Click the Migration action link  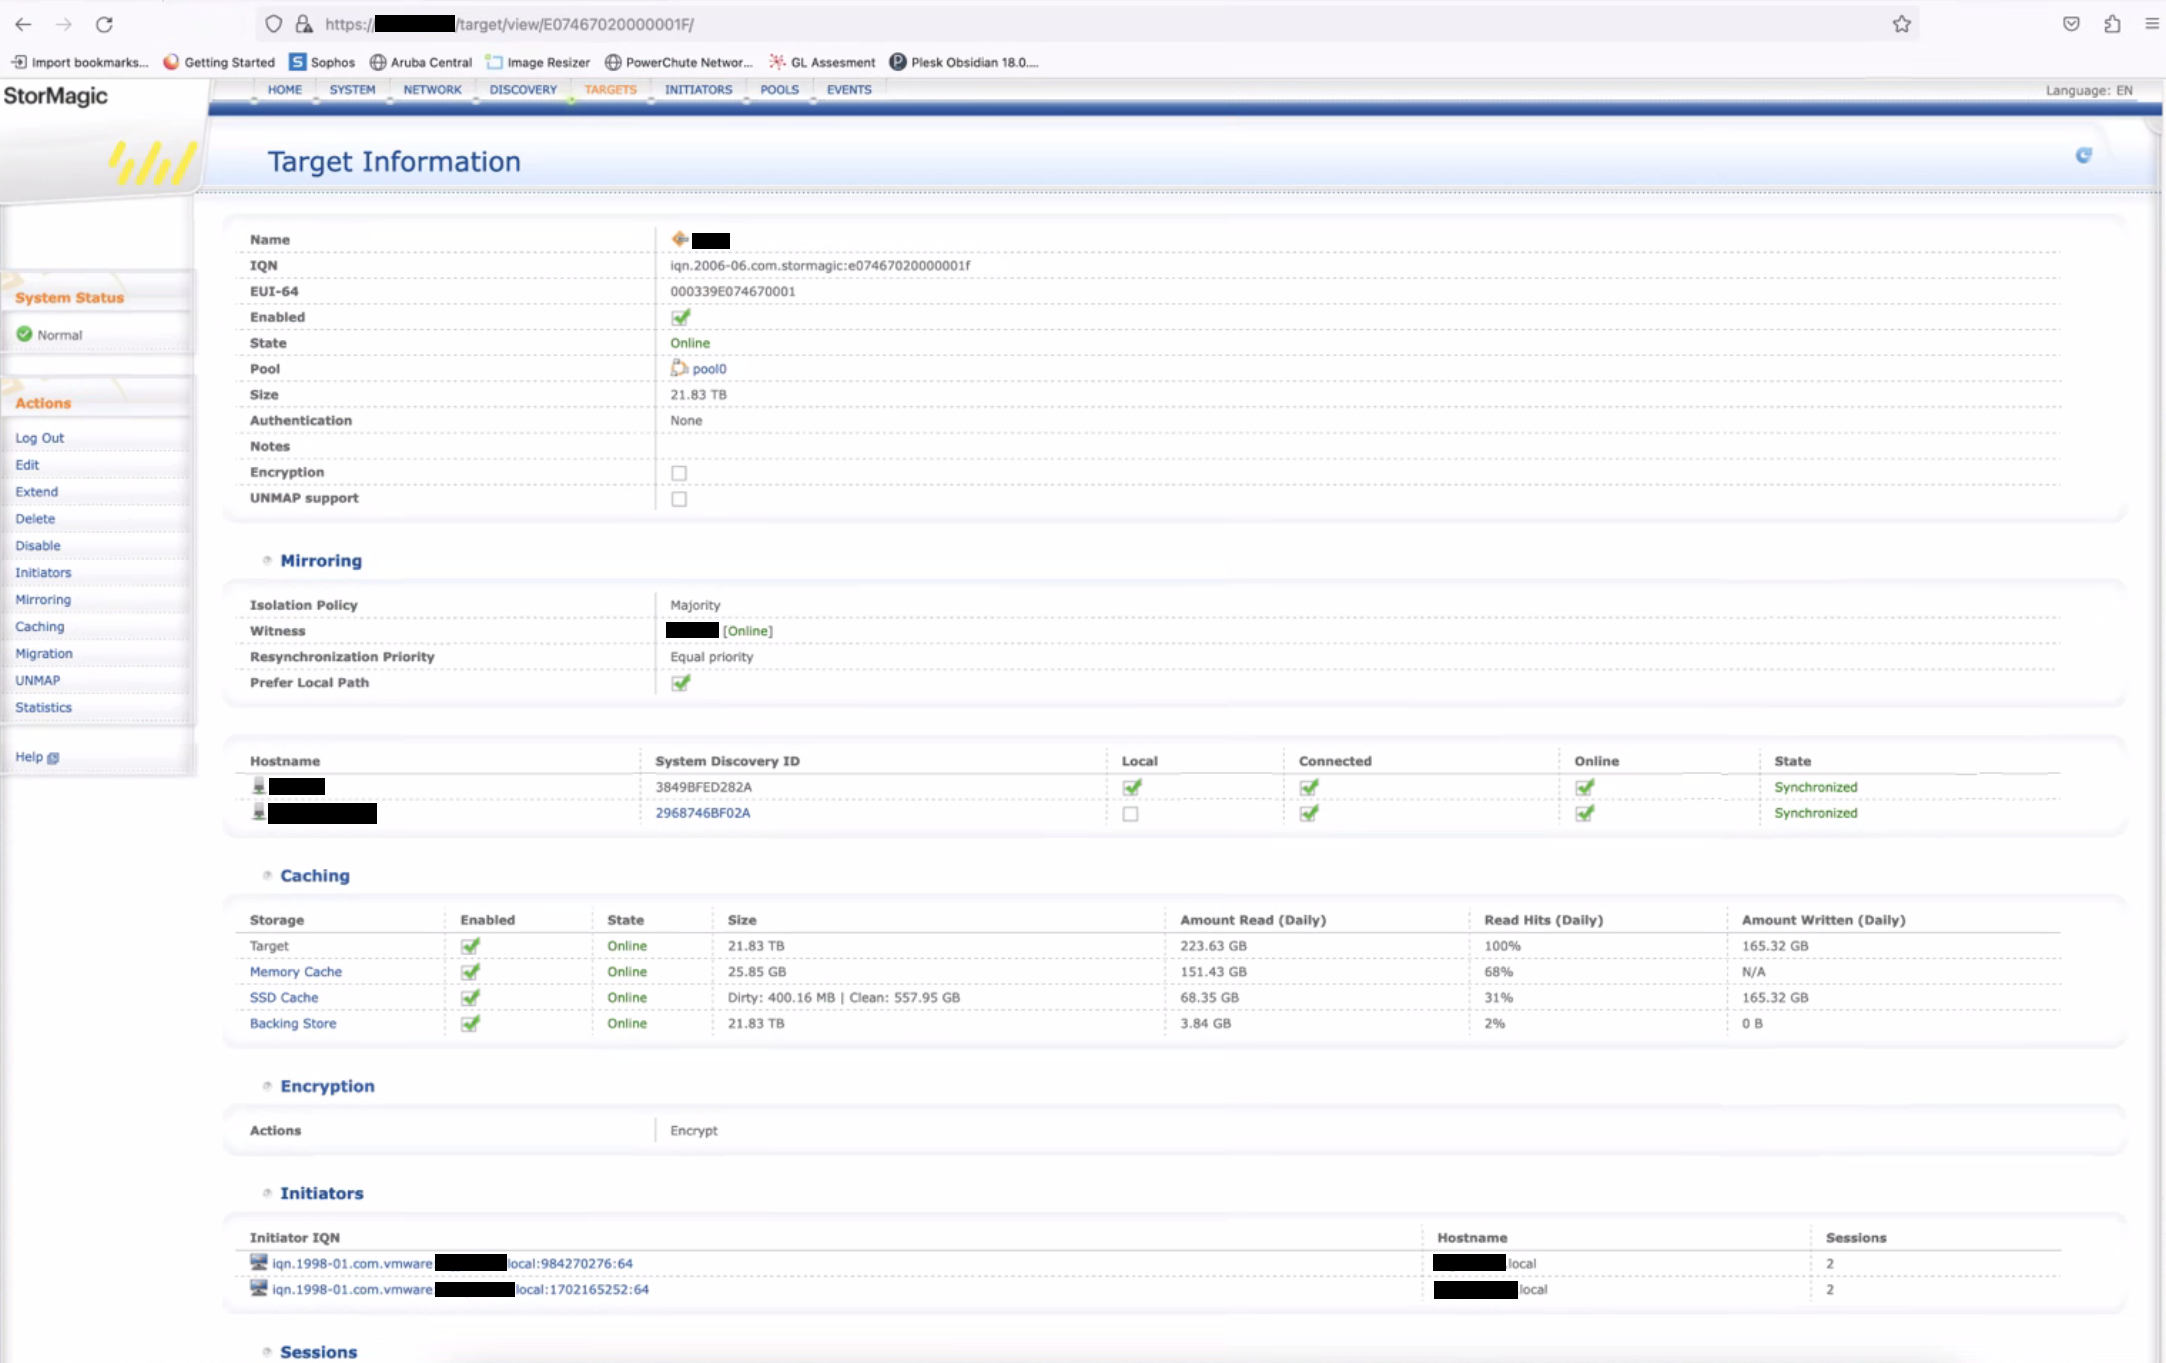(x=44, y=653)
